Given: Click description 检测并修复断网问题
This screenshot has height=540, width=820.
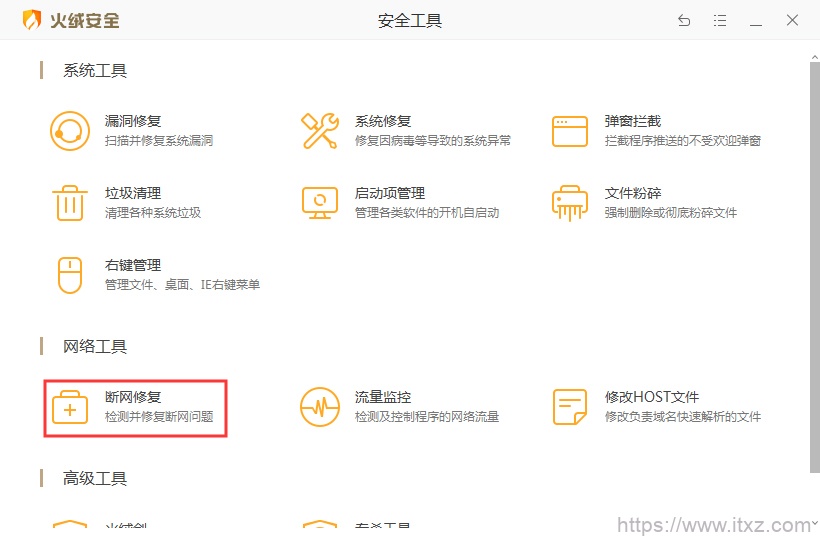Looking at the screenshot, I should pyautogui.click(x=159, y=417).
